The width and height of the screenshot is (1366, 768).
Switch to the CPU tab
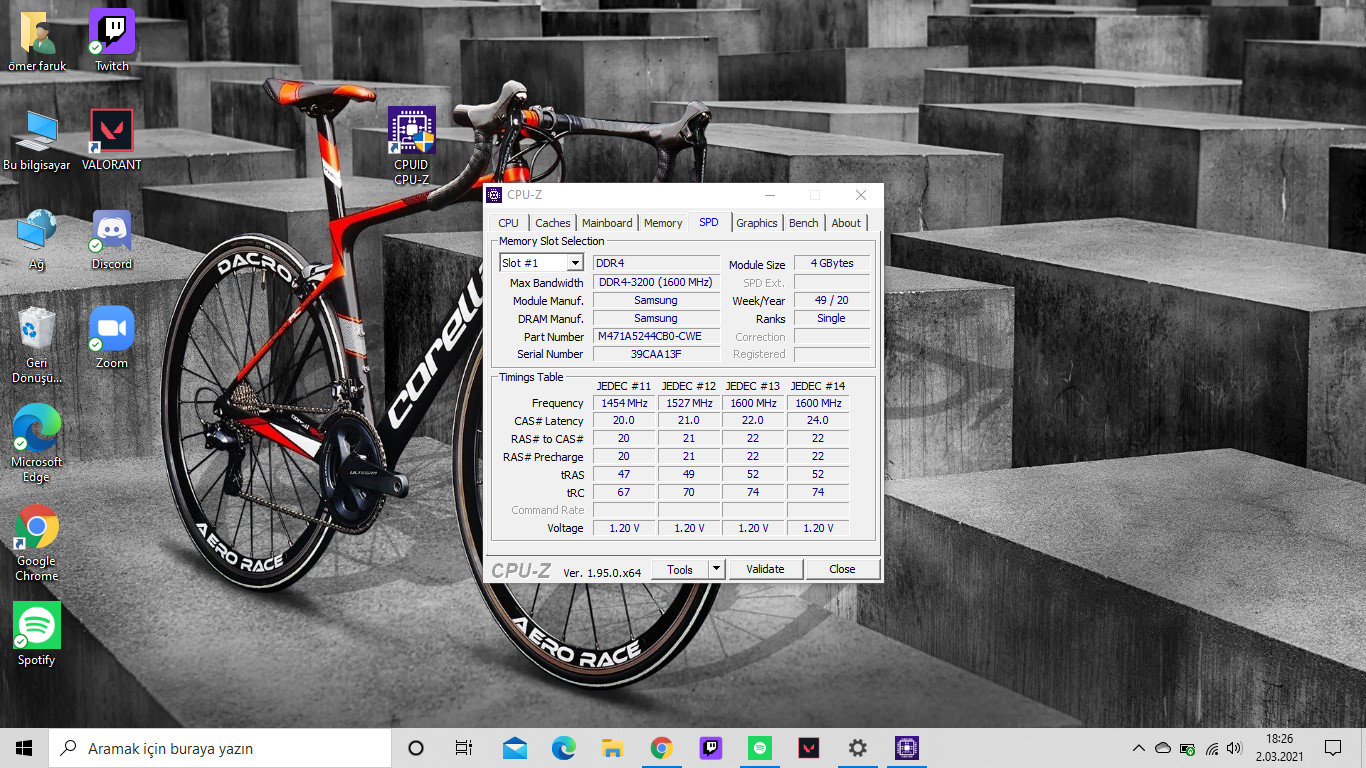(508, 223)
